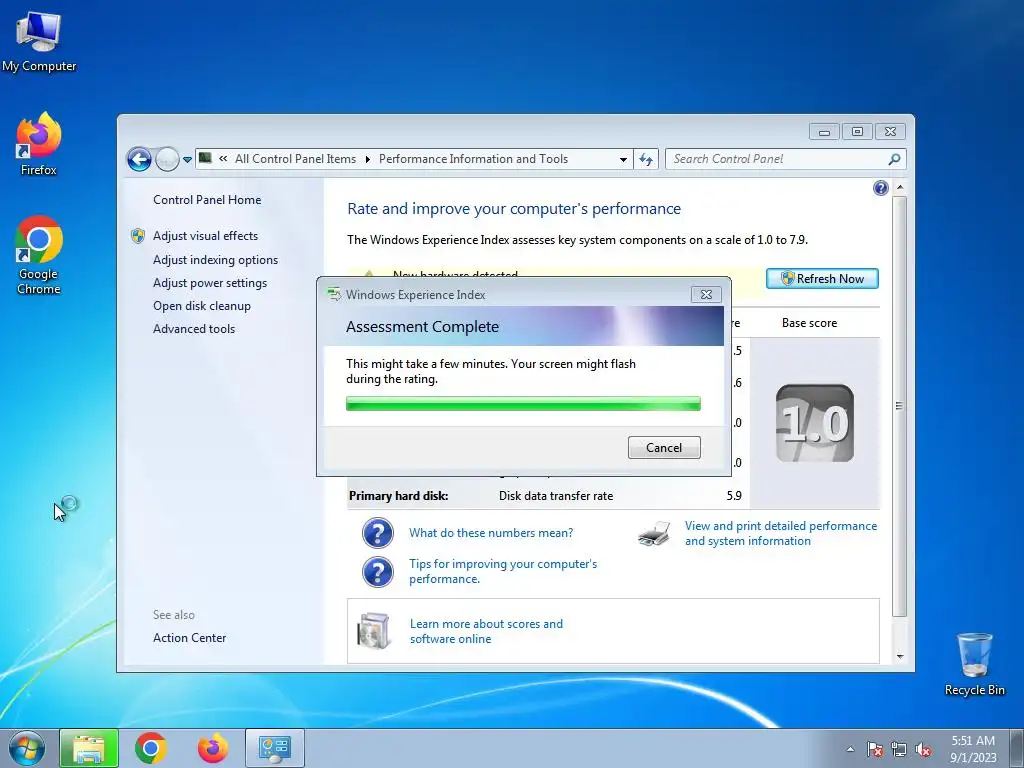Click the address bar refresh icon
Image resolution: width=1024 pixels, height=768 pixels.
coord(646,159)
